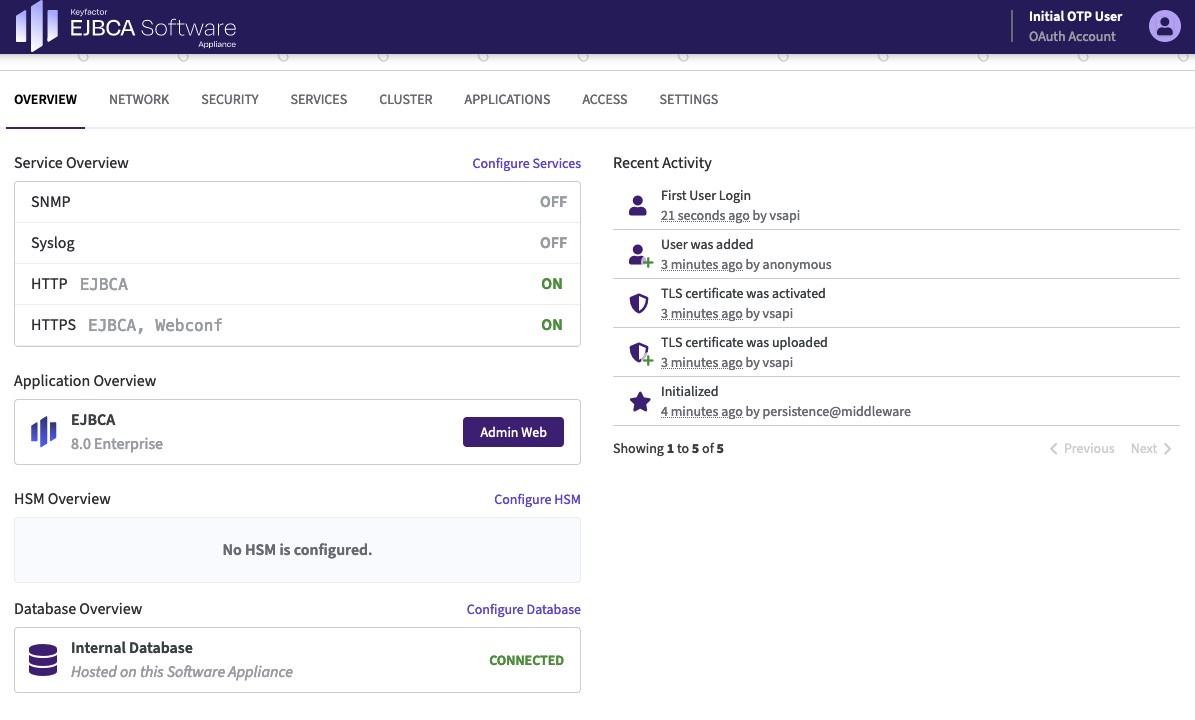Viewport: 1195px width, 720px height.
Task: Click the Internal Database cylinder icon
Action: (43, 660)
